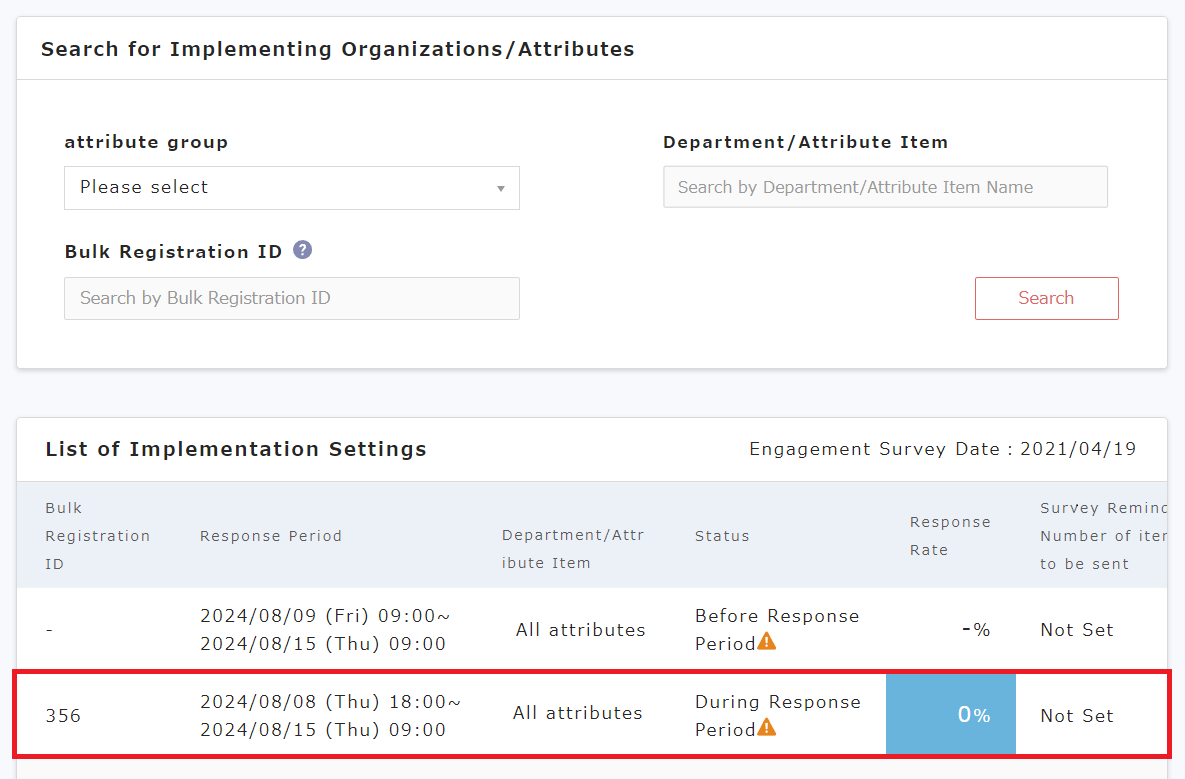
Task: Click All attributes in the first row
Action: click(580, 630)
